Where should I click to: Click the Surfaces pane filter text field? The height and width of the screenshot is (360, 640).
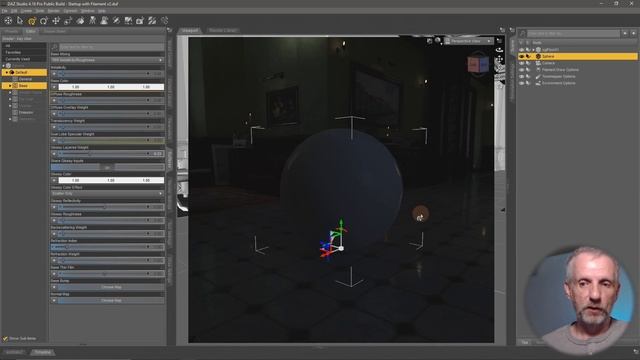click(x=111, y=47)
